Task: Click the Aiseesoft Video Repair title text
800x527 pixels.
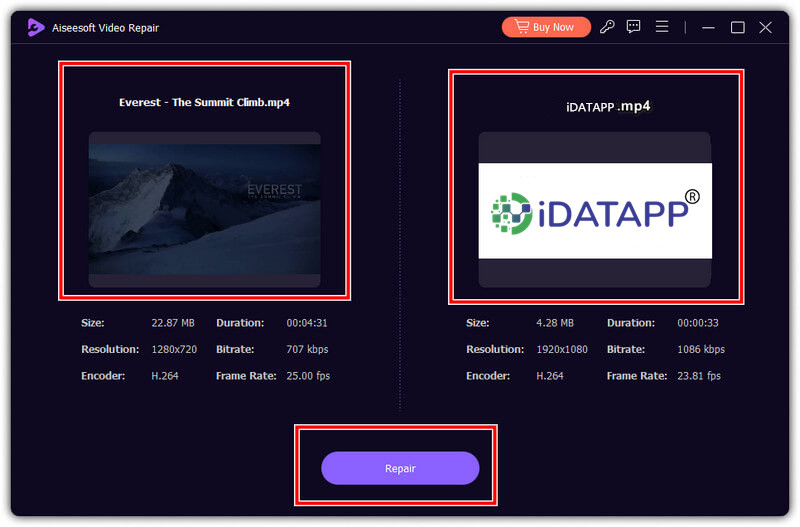Action: (106, 28)
